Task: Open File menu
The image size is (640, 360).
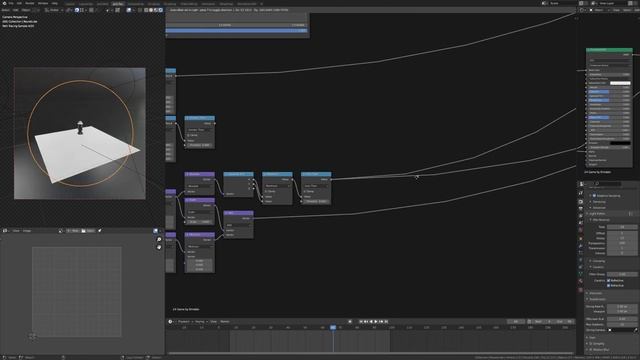Action: pyautogui.click(x=11, y=3)
